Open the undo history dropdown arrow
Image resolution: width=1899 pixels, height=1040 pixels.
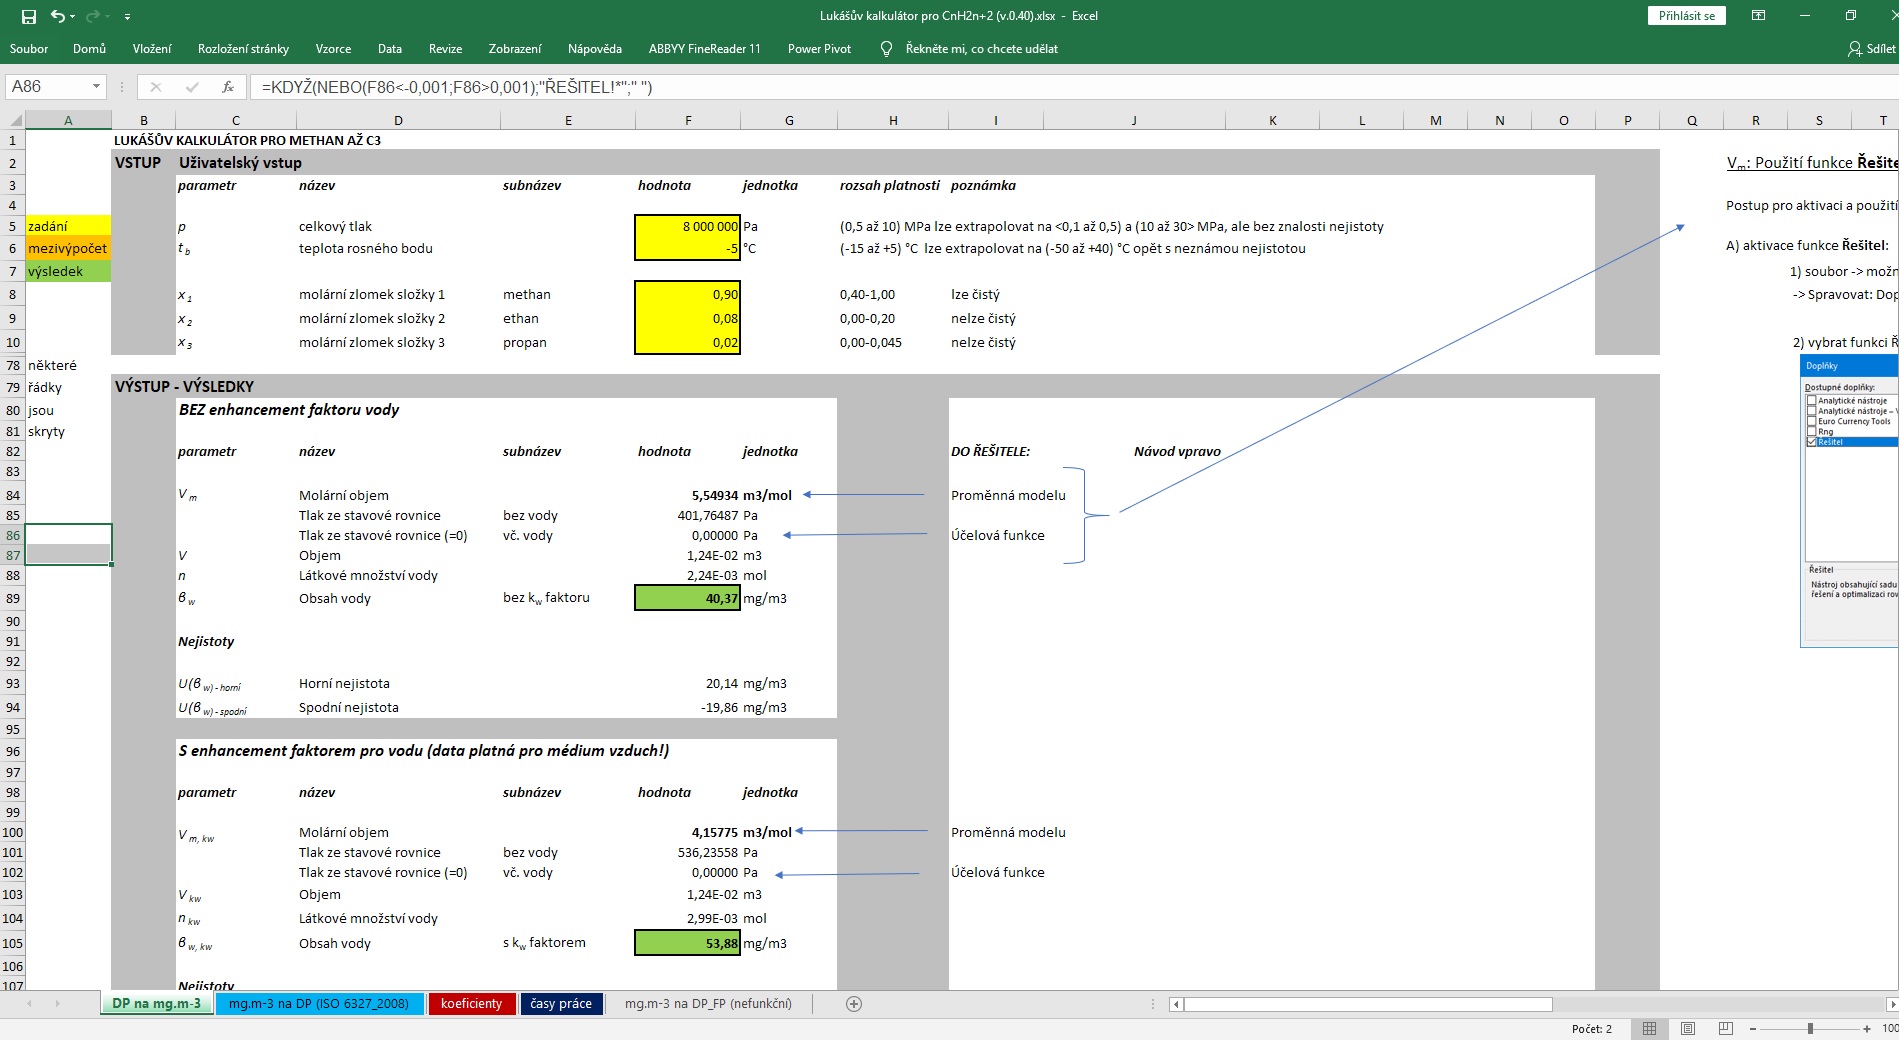click(x=73, y=17)
